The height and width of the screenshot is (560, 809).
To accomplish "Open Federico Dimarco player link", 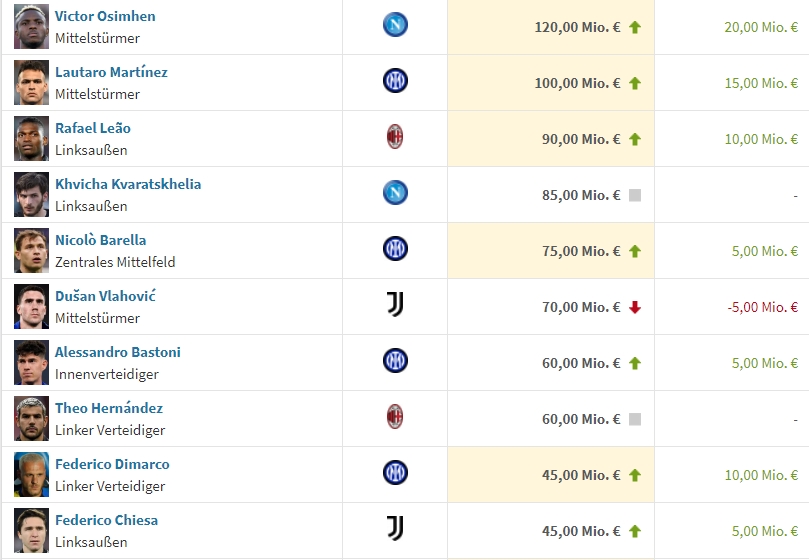I will pyautogui.click(x=112, y=464).
